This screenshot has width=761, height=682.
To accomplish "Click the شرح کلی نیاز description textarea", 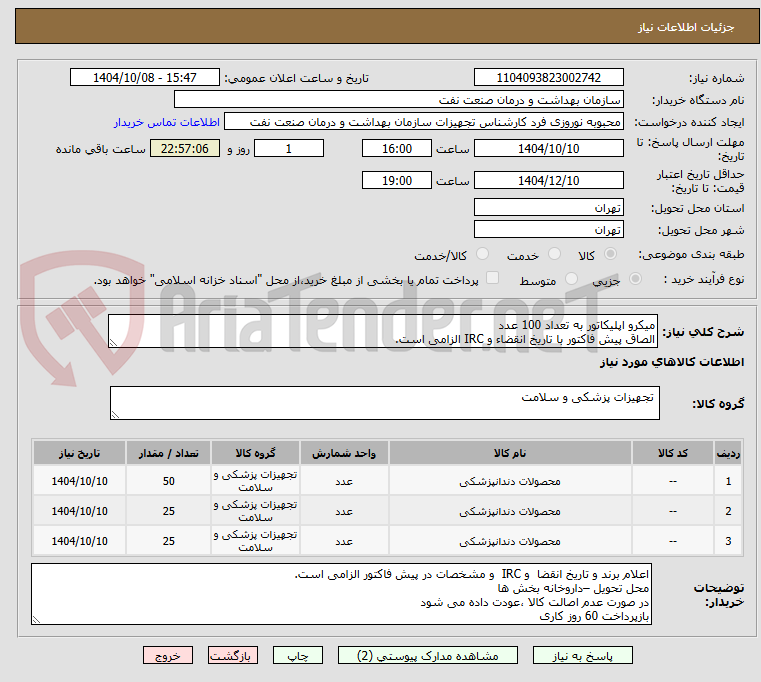I will coord(383,331).
